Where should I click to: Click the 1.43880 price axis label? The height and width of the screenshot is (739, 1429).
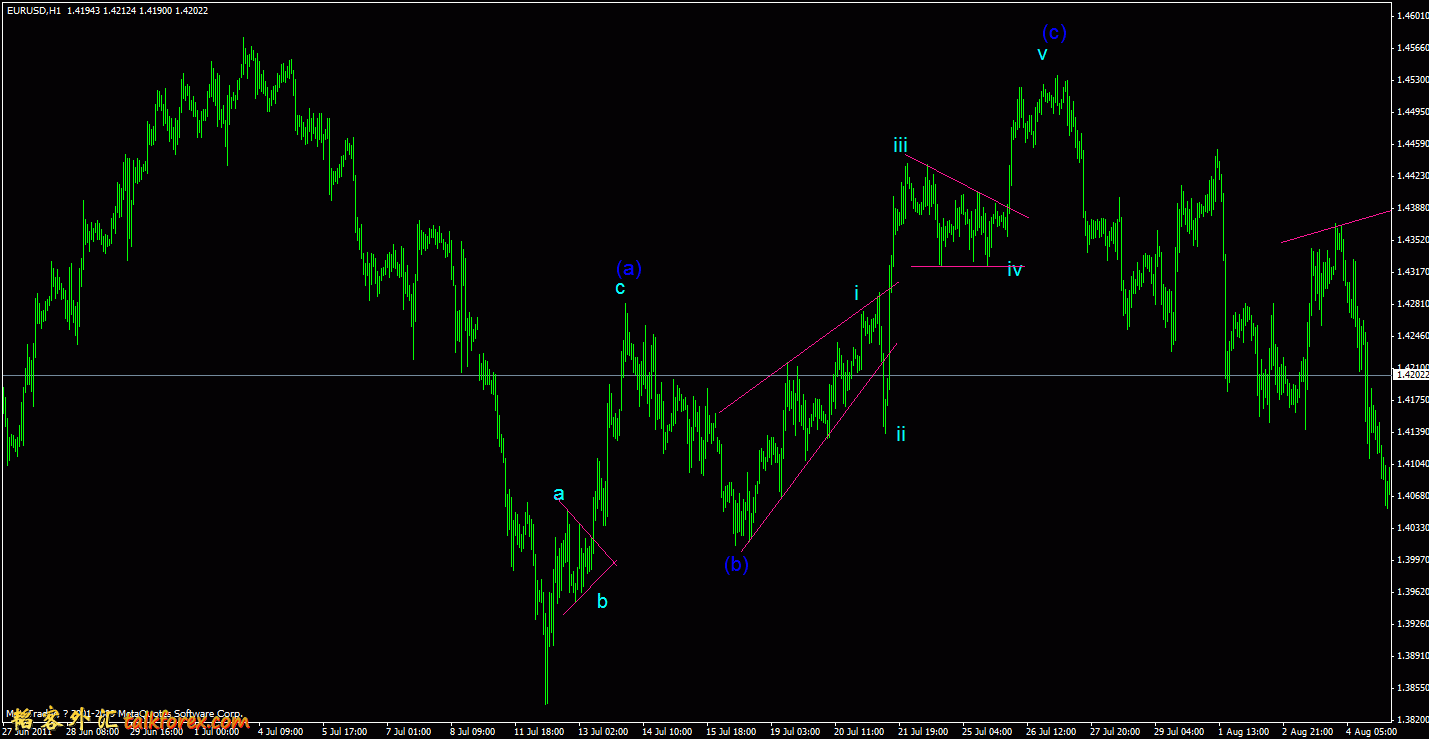pyautogui.click(x=1412, y=208)
